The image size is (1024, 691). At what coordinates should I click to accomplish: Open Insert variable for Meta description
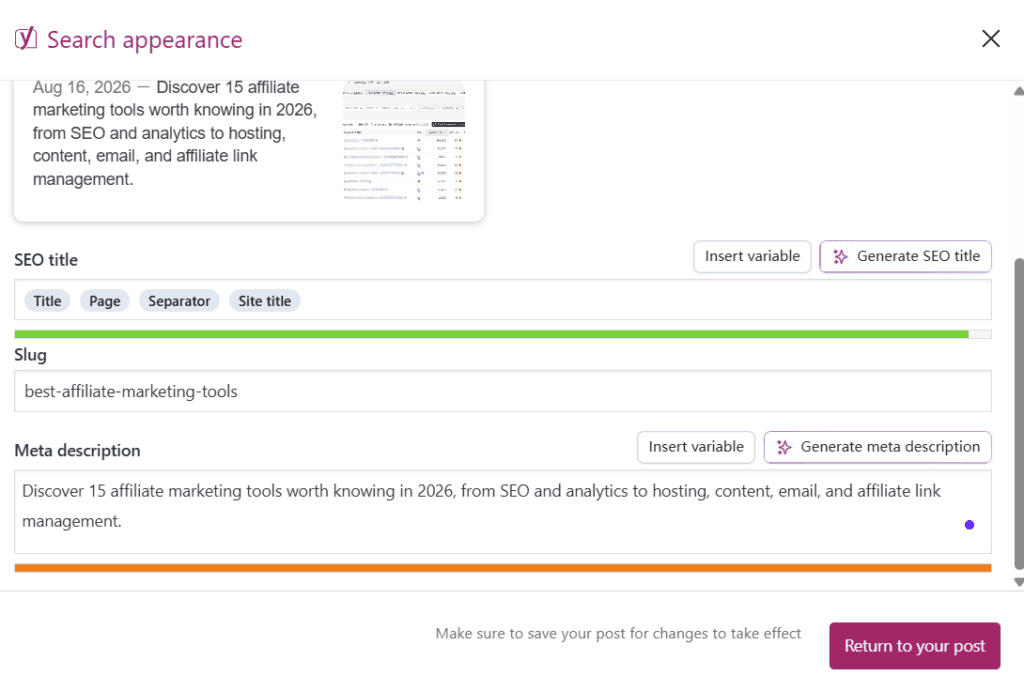pos(696,447)
